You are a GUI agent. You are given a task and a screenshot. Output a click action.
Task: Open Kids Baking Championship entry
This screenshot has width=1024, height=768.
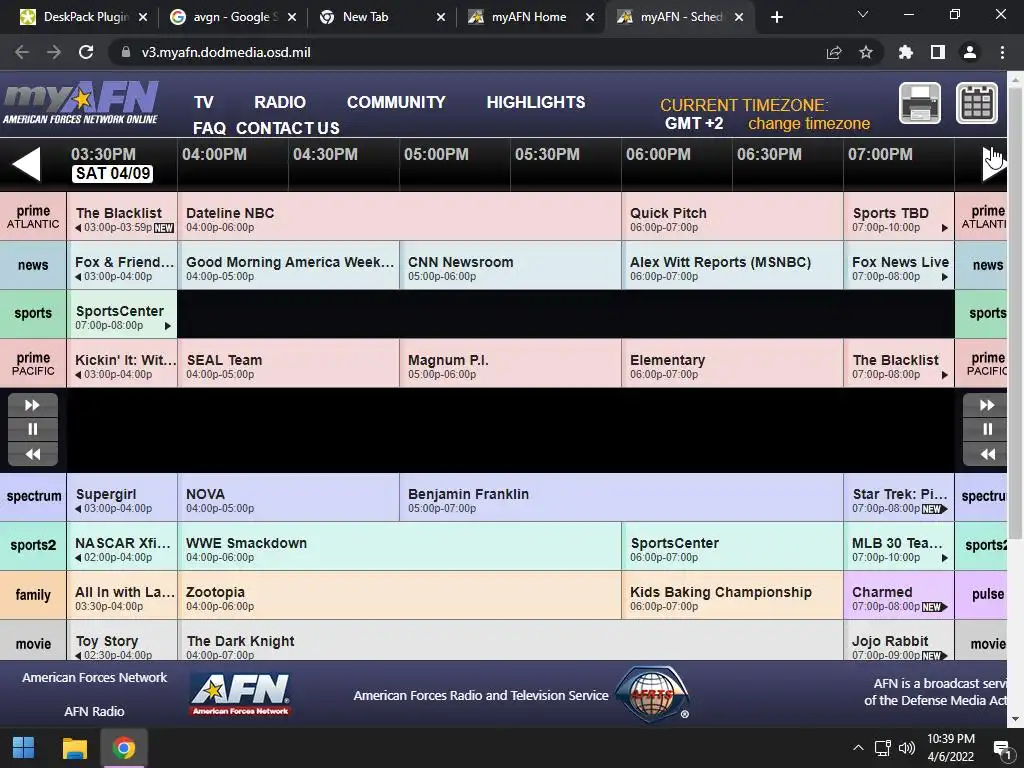pos(732,595)
